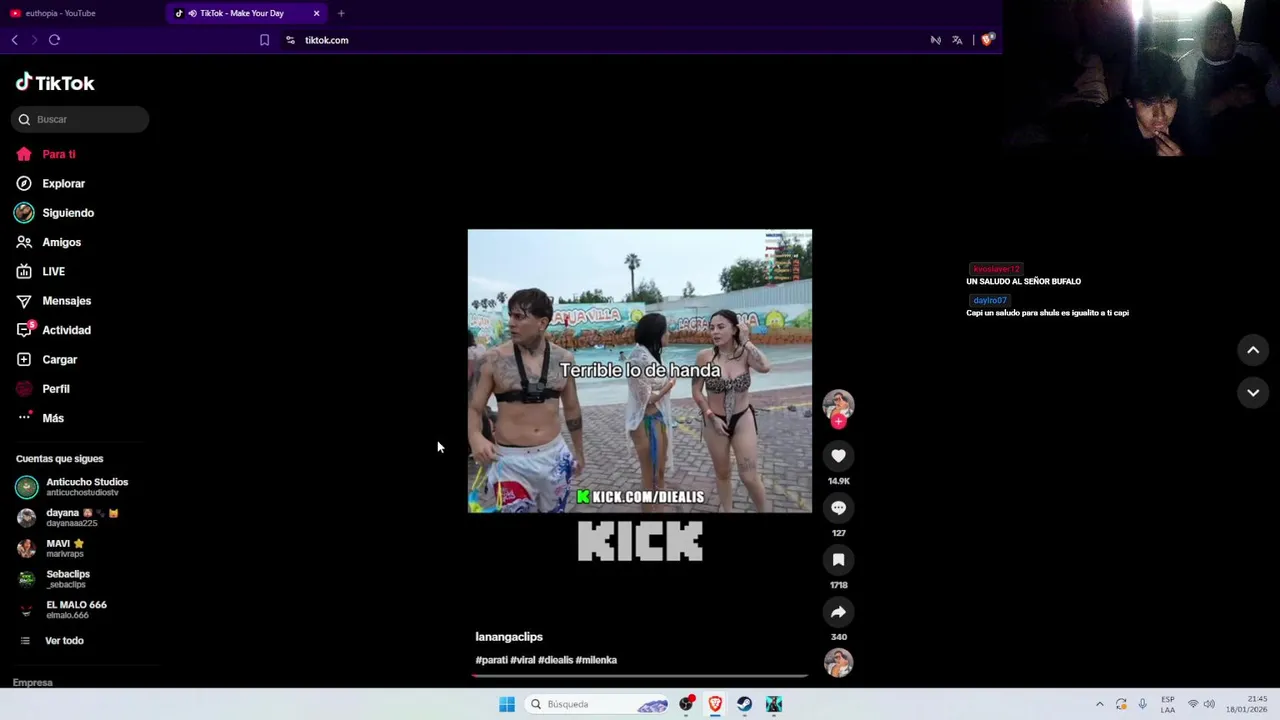Expand the Más menu
Image resolution: width=1280 pixels, height=720 pixels.
pyautogui.click(x=40, y=418)
